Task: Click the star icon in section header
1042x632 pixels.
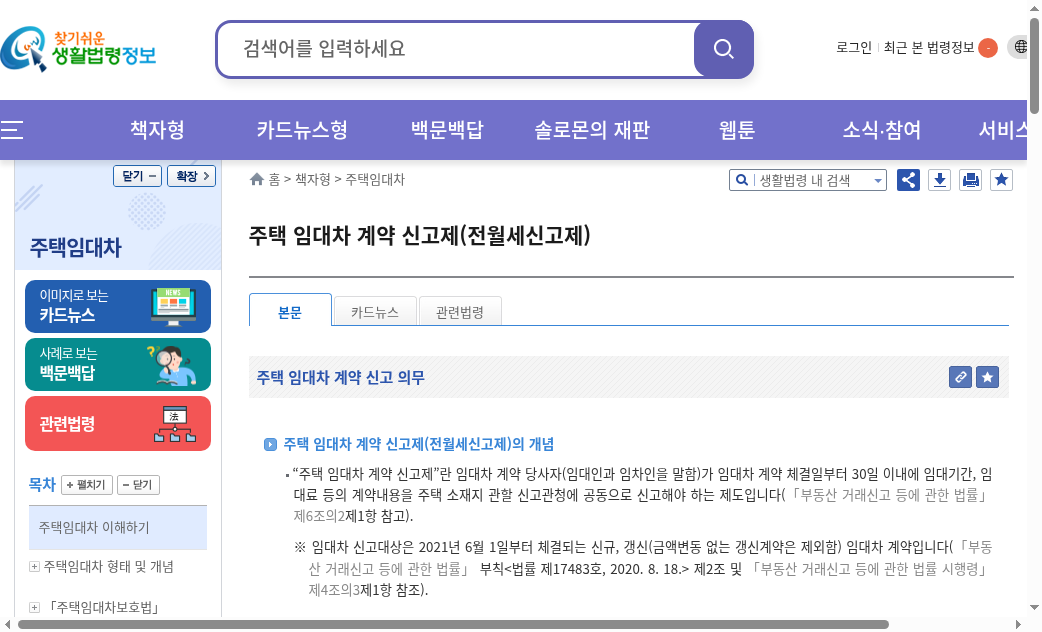Action: point(988,377)
